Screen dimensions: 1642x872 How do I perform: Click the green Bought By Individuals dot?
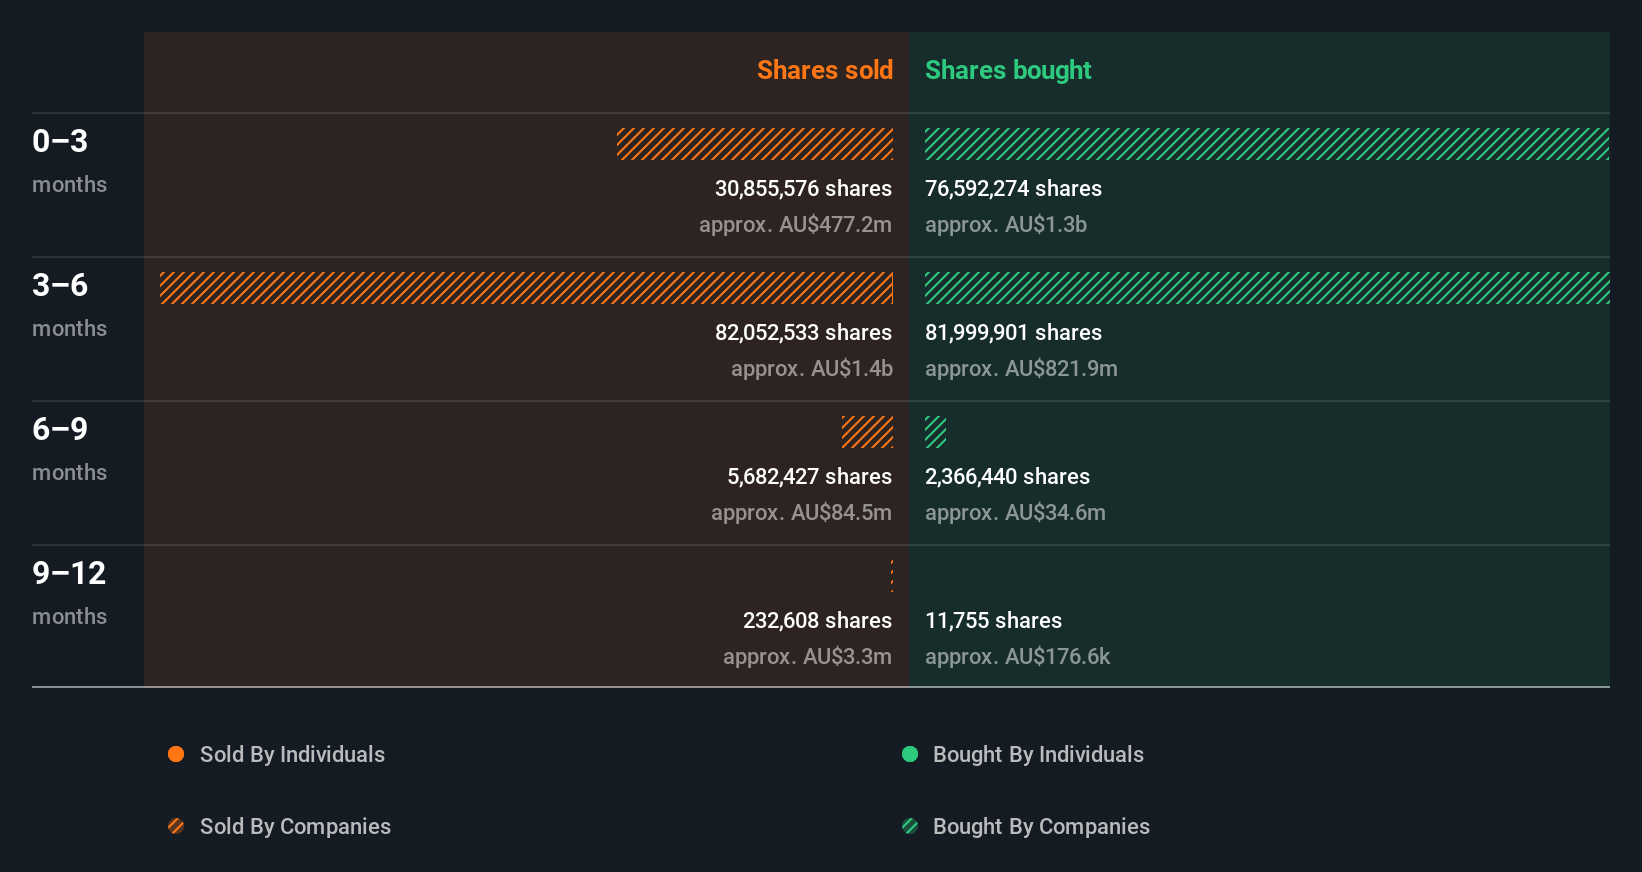[910, 754]
